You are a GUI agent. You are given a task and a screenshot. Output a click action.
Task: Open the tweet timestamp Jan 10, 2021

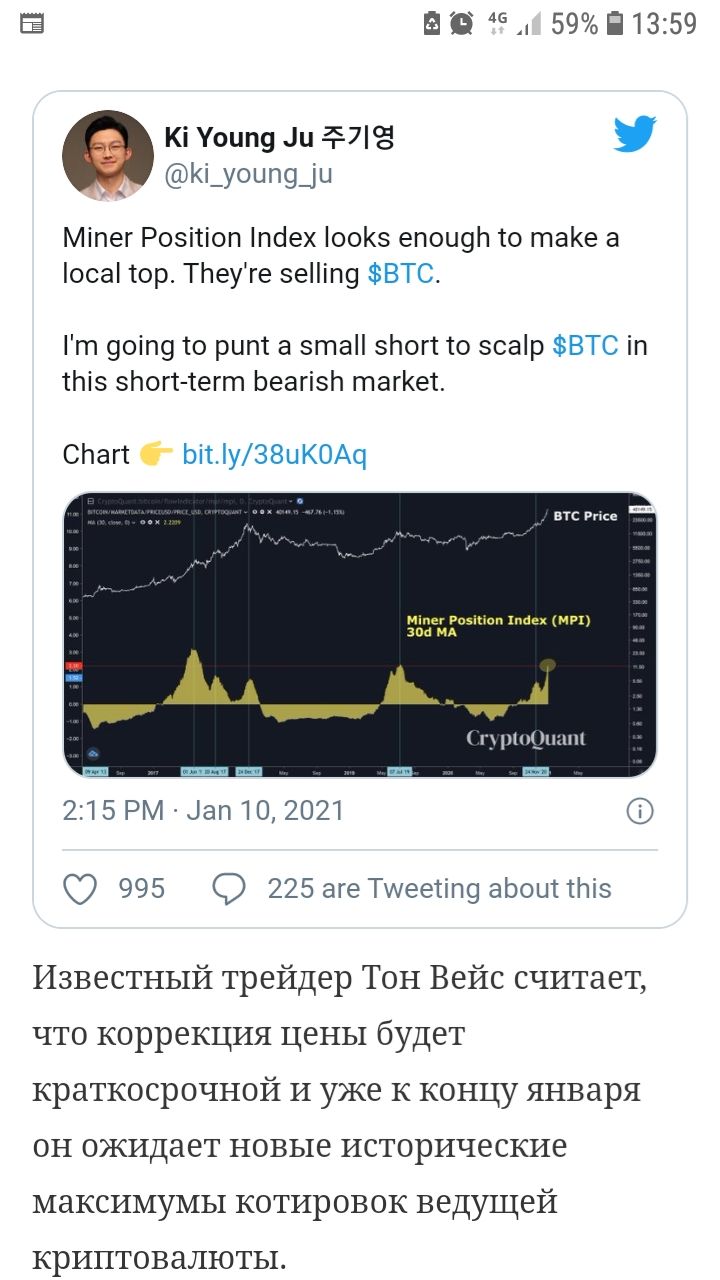(x=203, y=810)
